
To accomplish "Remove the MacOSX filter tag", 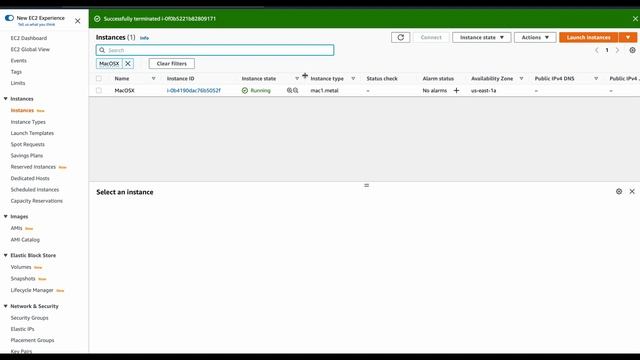I will (x=128, y=64).
